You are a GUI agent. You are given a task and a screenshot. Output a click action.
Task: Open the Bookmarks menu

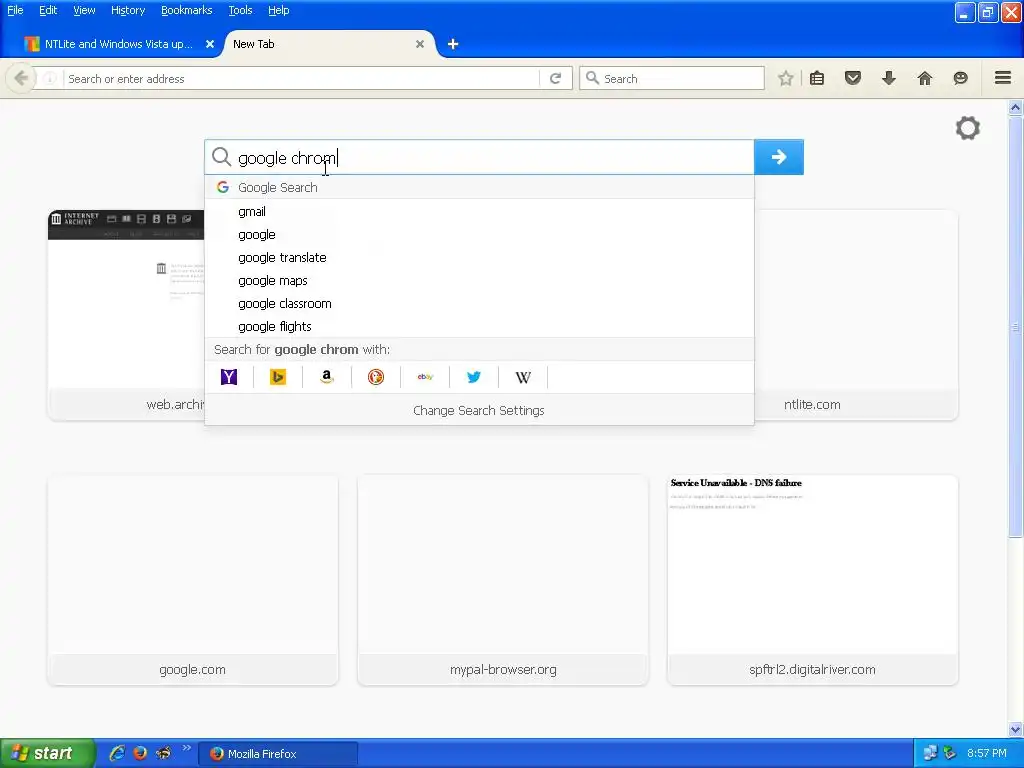[x=187, y=10]
